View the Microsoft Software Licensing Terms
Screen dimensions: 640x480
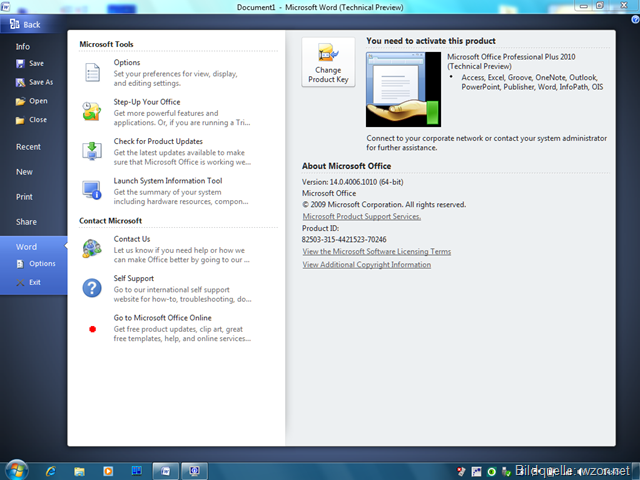[376, 252]
